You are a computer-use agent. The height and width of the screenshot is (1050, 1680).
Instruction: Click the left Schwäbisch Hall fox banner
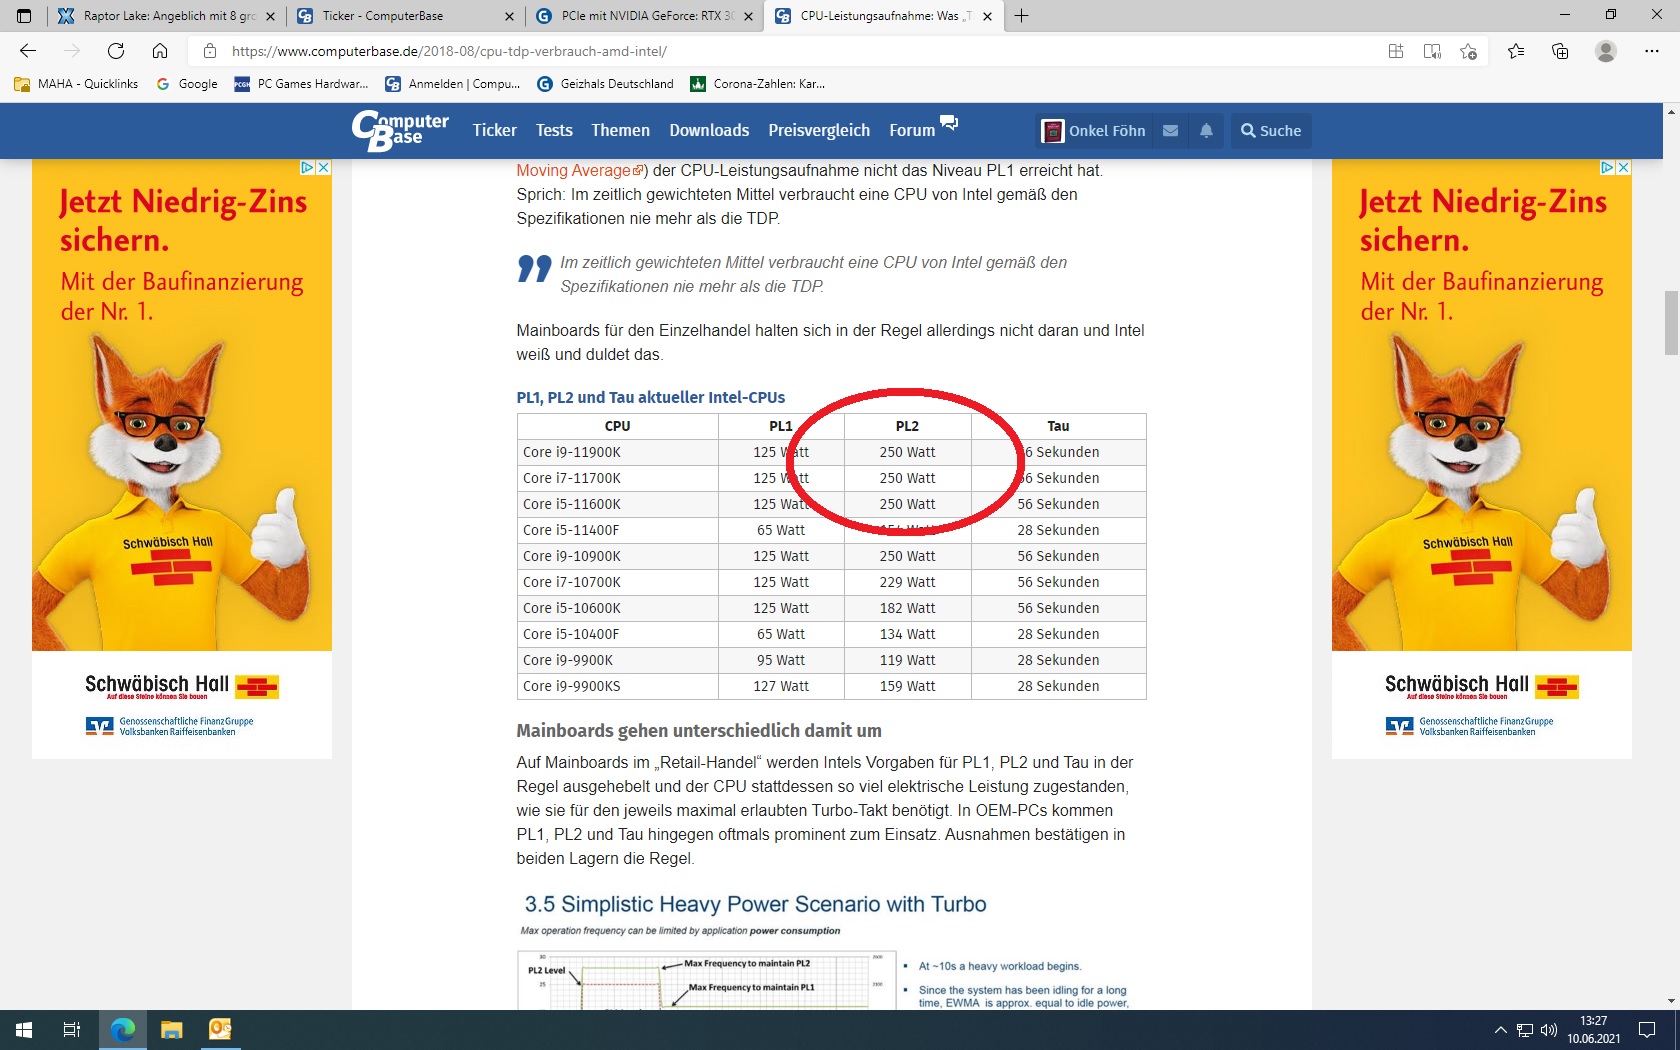click(182, 459)
